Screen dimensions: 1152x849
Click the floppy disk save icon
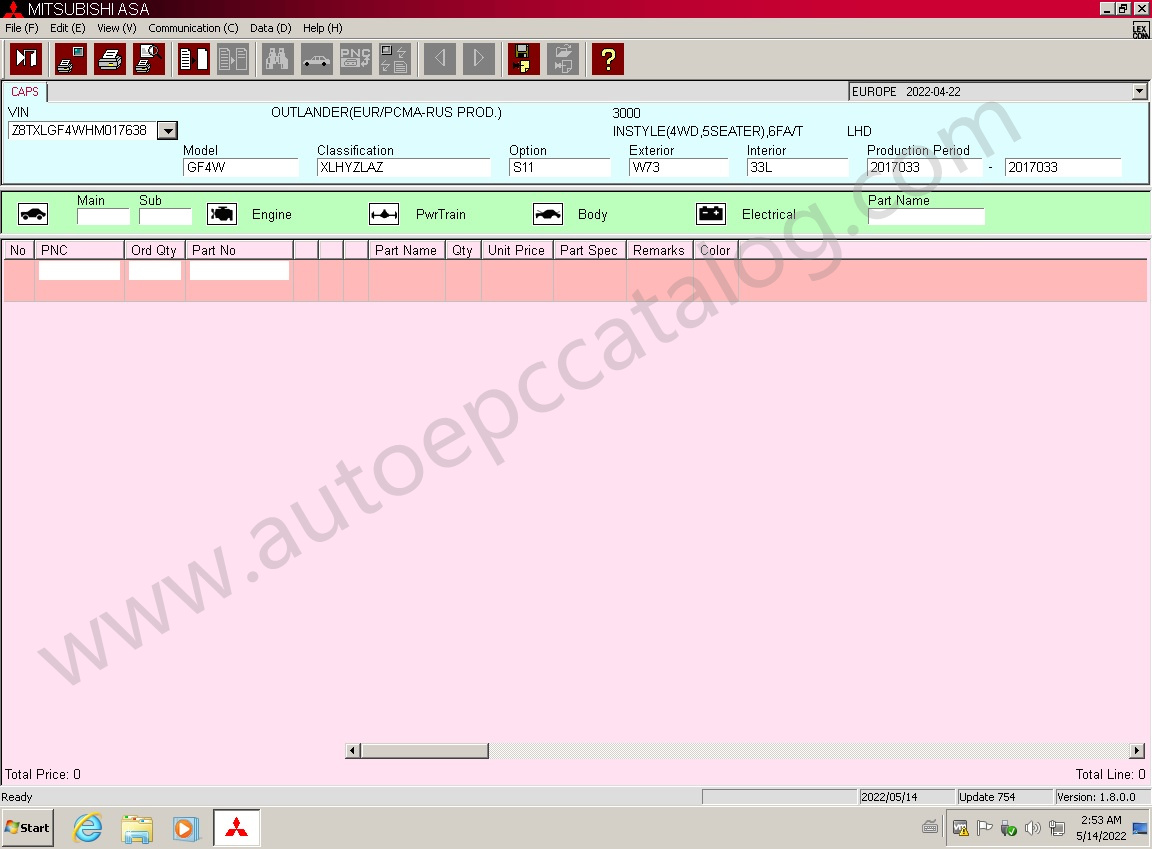[524, 59]
